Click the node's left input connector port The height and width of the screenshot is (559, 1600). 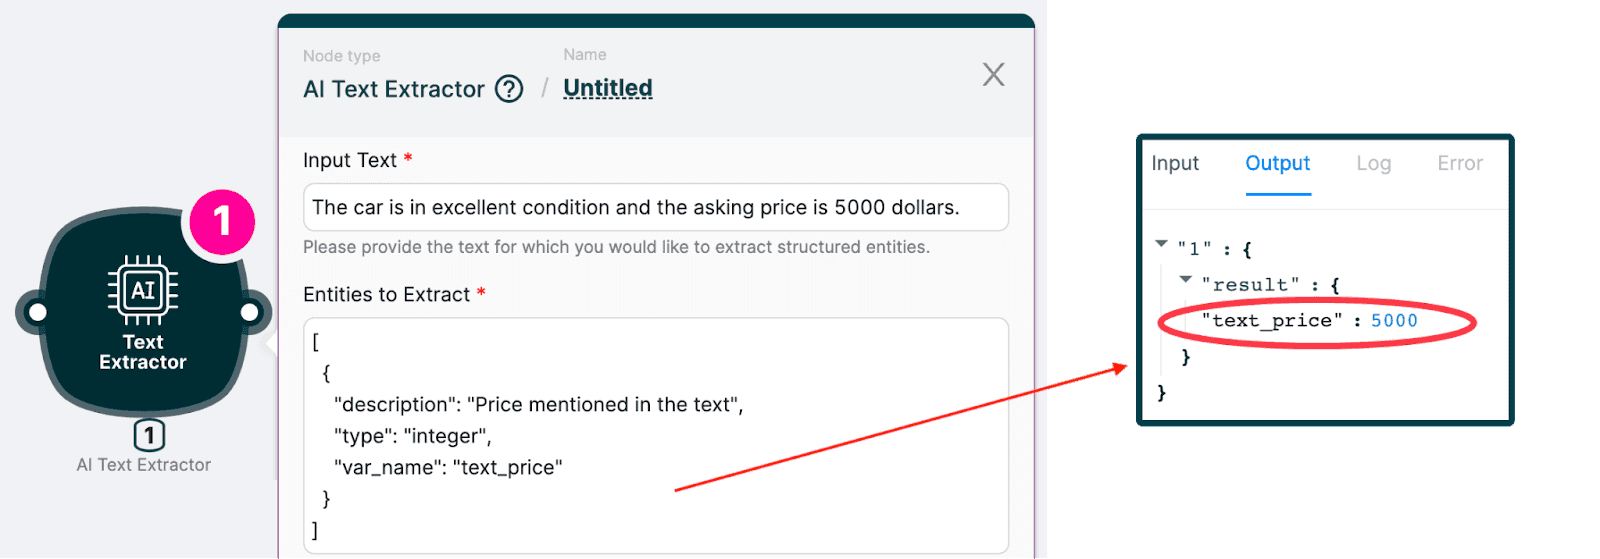coord(37,312)
